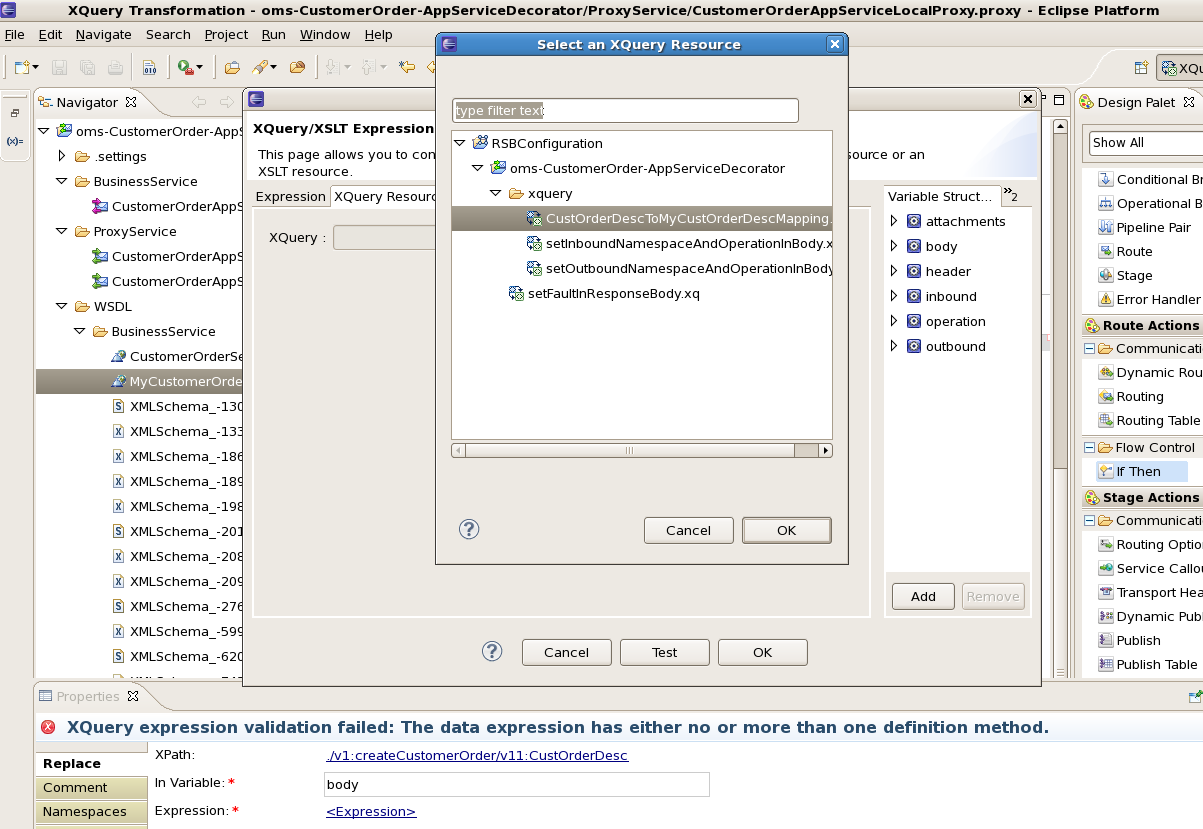Open the Show All palette dropdown
1203x829 pixels.
pyautogui.click(x=1146, y=143)
